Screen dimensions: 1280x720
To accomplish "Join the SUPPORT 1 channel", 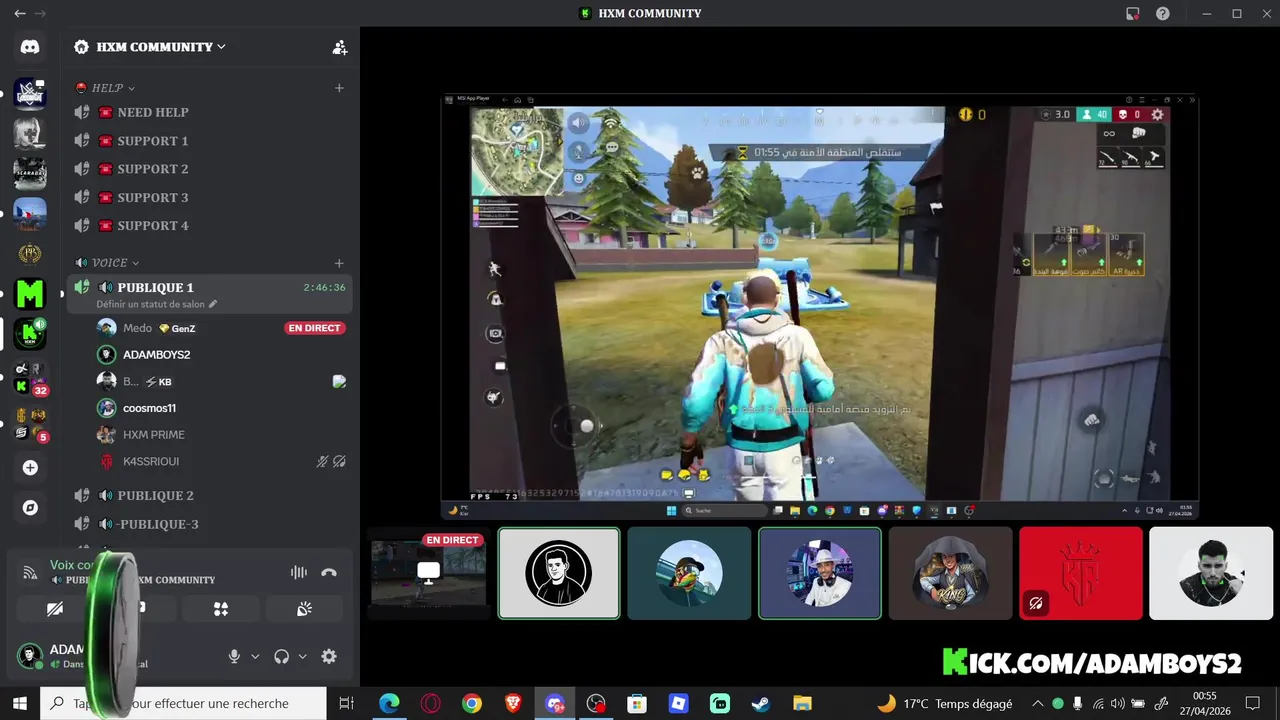I will 210,141.
